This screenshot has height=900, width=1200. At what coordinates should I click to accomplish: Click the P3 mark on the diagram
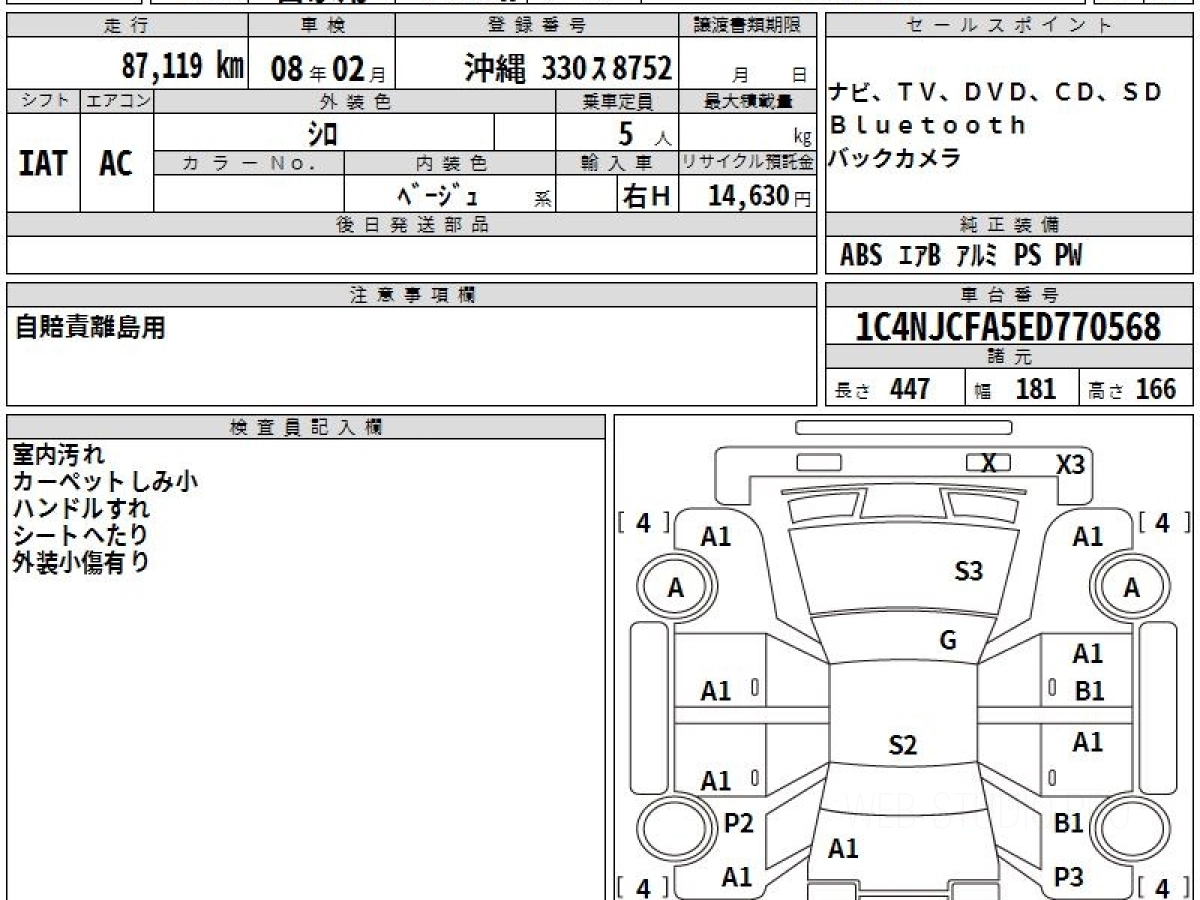tap(1069, 877)
